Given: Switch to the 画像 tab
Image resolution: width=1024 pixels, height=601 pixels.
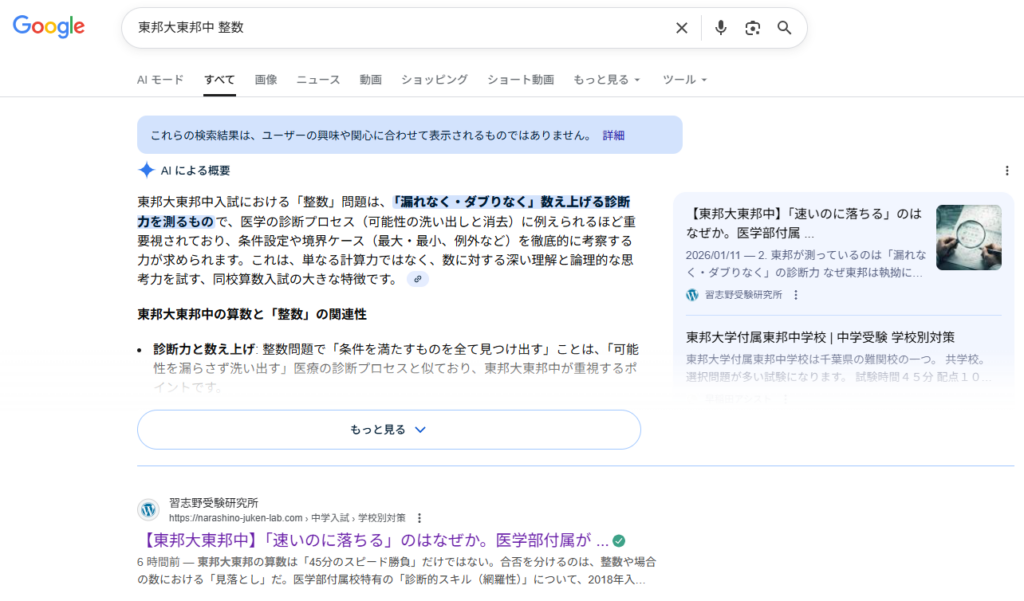Looking at the screenshot, I should (x=266, y=80).
